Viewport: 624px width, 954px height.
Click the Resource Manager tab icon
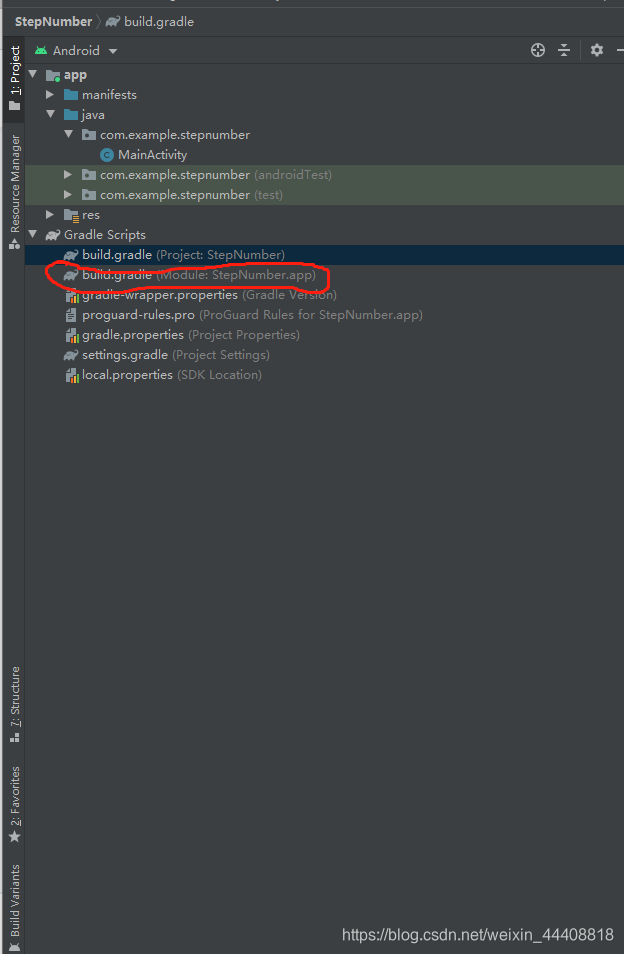(15, 244)
